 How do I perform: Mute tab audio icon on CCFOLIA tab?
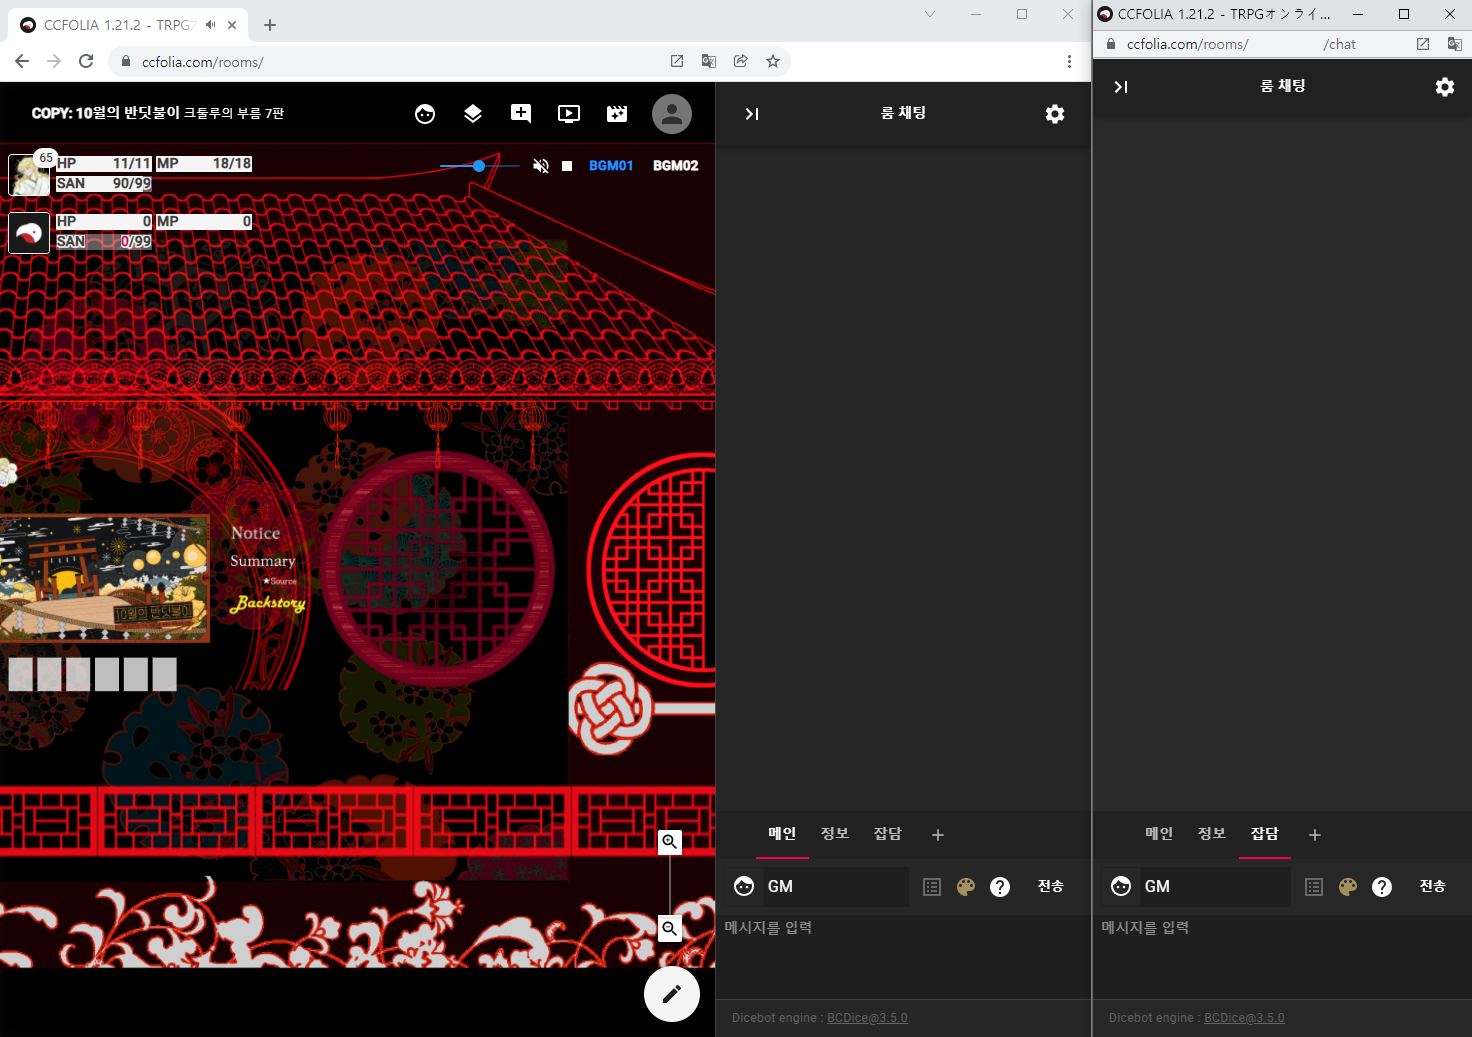[210, 25]
